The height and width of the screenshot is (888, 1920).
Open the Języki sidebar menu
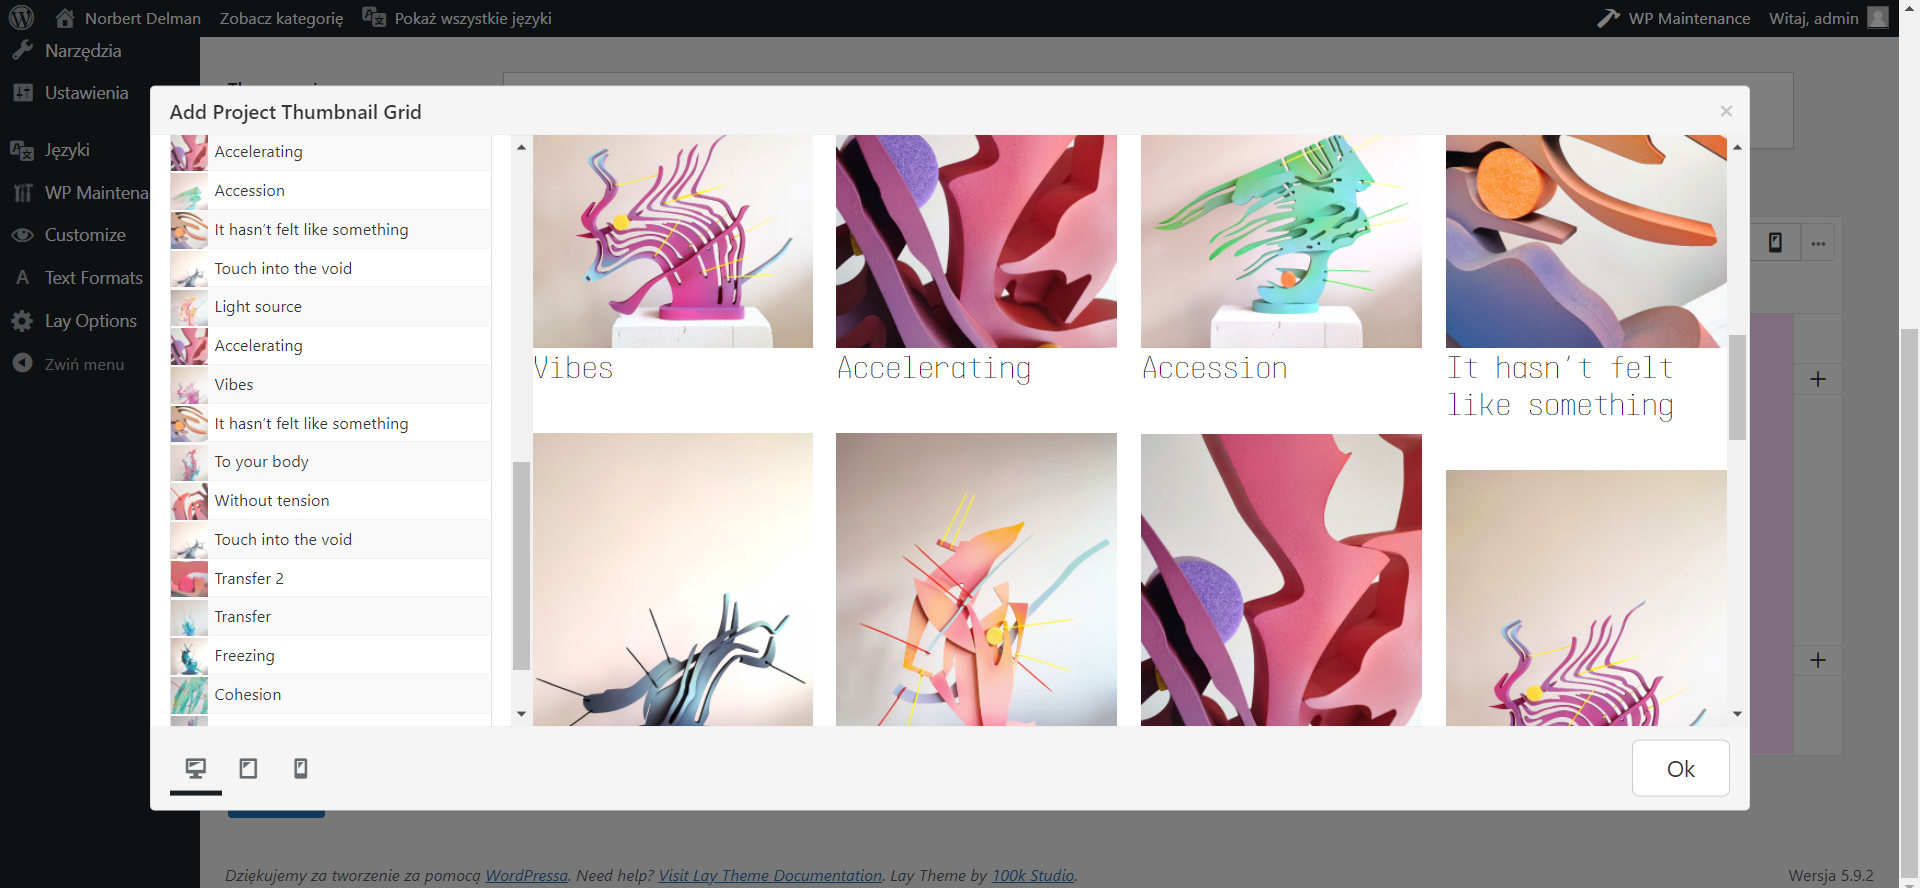click(67, 150)
